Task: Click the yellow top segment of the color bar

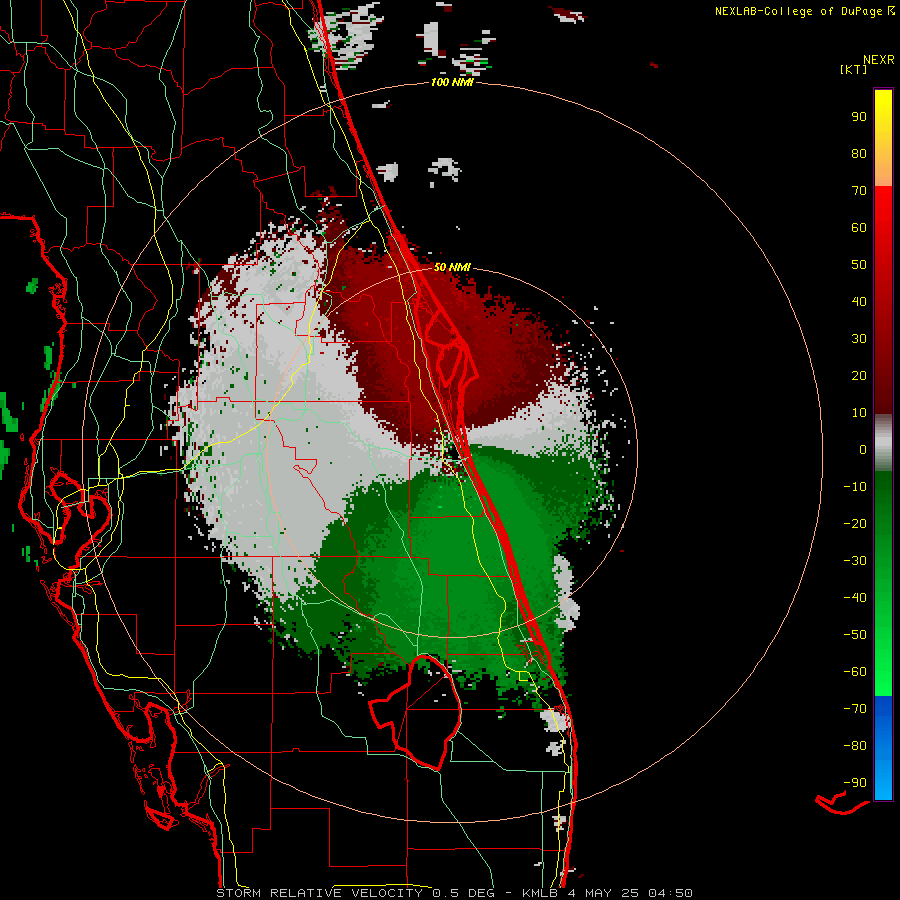Action: point(883,138)
